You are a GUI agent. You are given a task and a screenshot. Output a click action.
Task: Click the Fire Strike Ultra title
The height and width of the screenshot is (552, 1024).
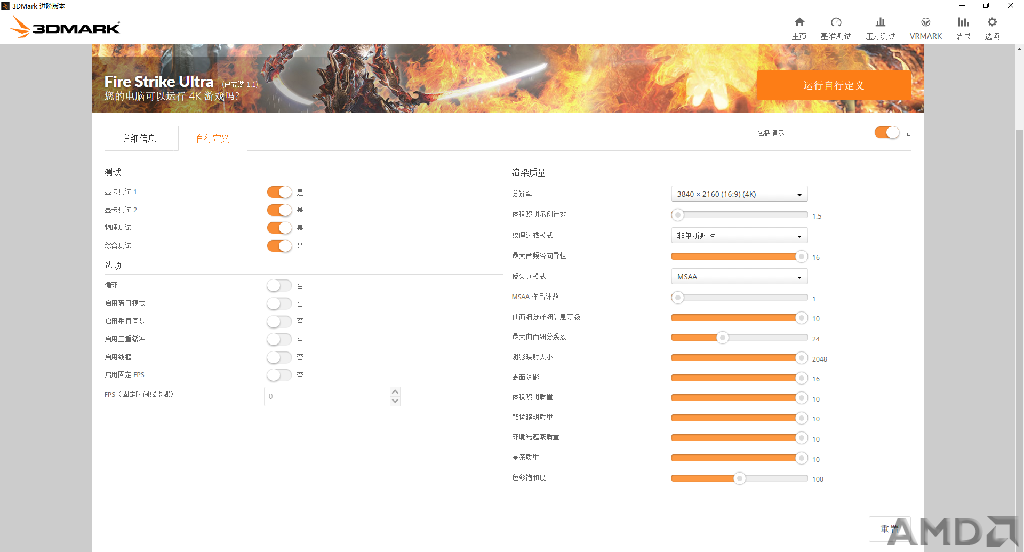click(x=159, y=82)
